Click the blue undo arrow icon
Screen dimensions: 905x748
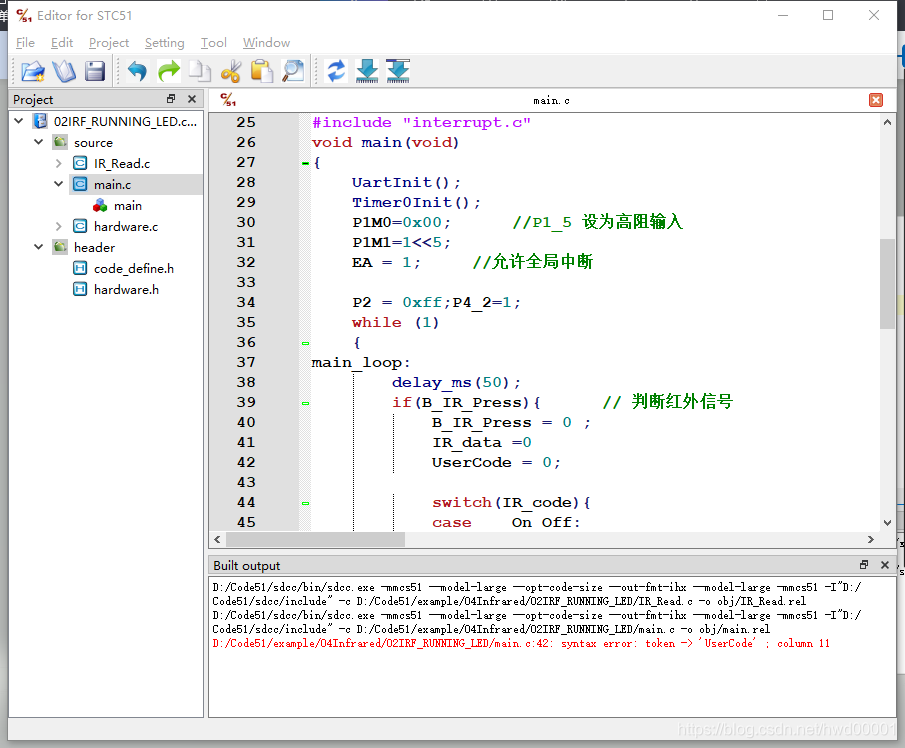pyautogui.click(x=137, y=72)
